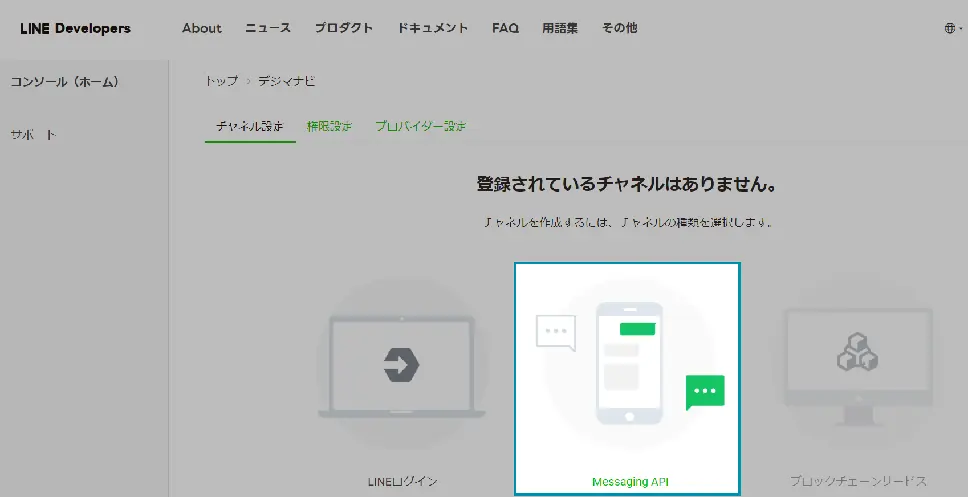This screenshot has width=968, height=497.
Task: Open サポート in the sidebar
Action: (x=34, y=135)
